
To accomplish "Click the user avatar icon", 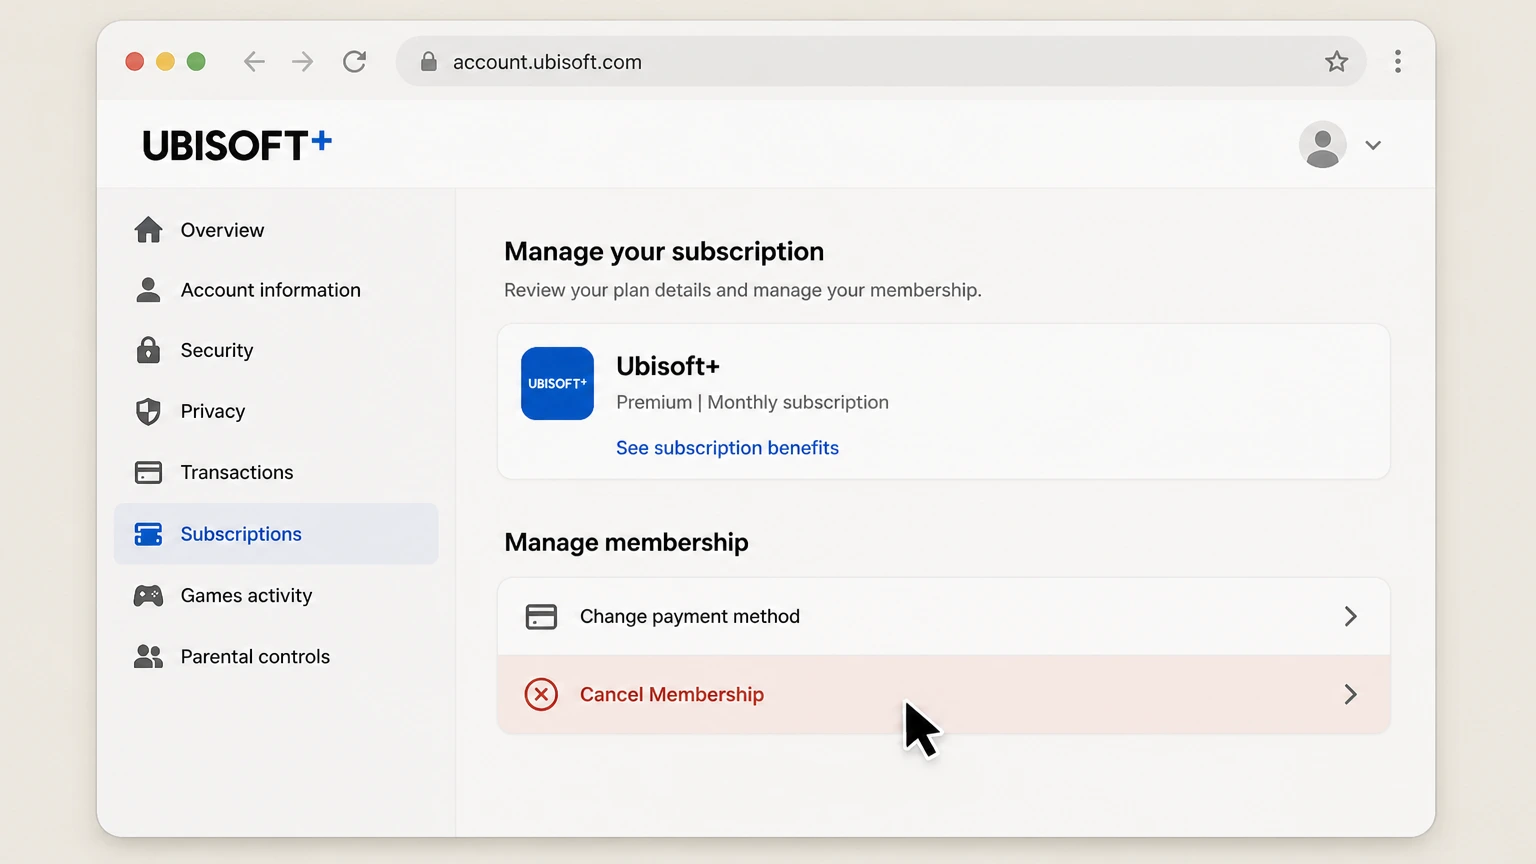I will (x=1322, y=145).
